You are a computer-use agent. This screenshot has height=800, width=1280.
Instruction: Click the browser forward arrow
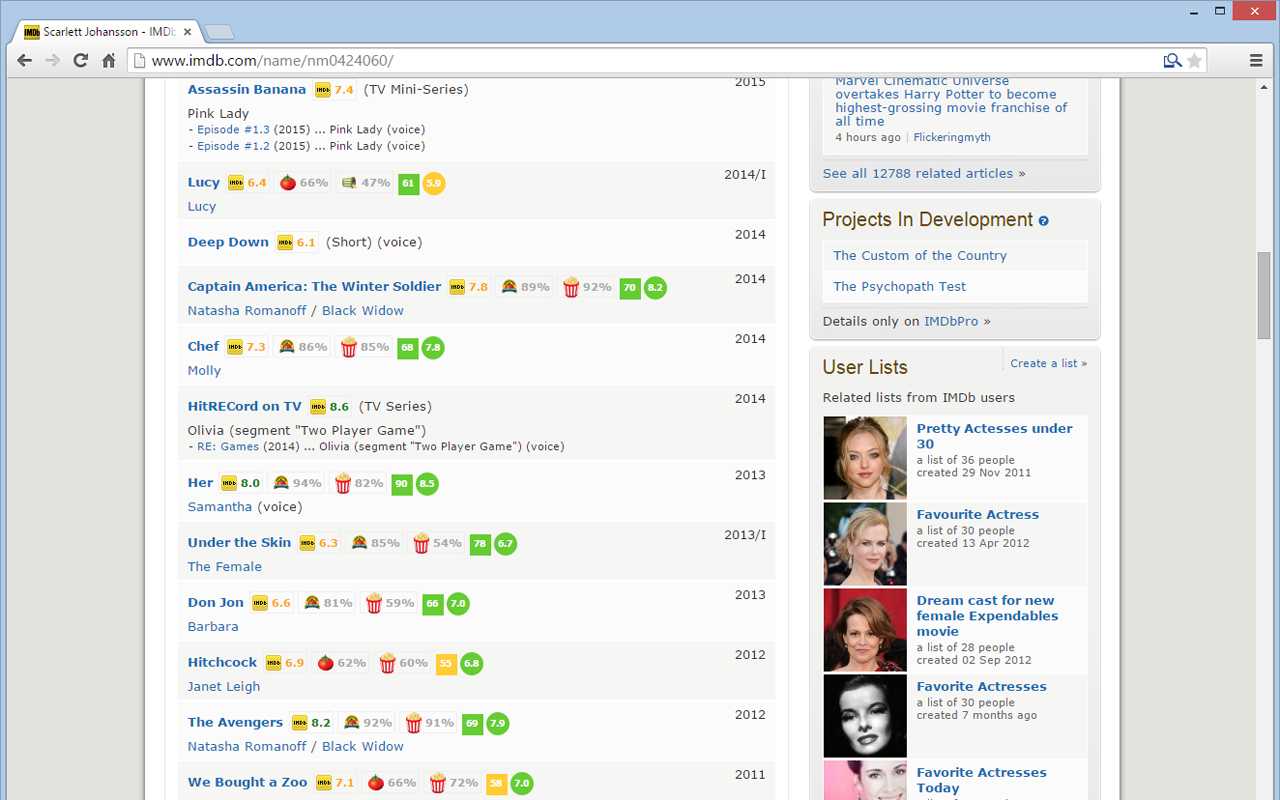point(53,61)
